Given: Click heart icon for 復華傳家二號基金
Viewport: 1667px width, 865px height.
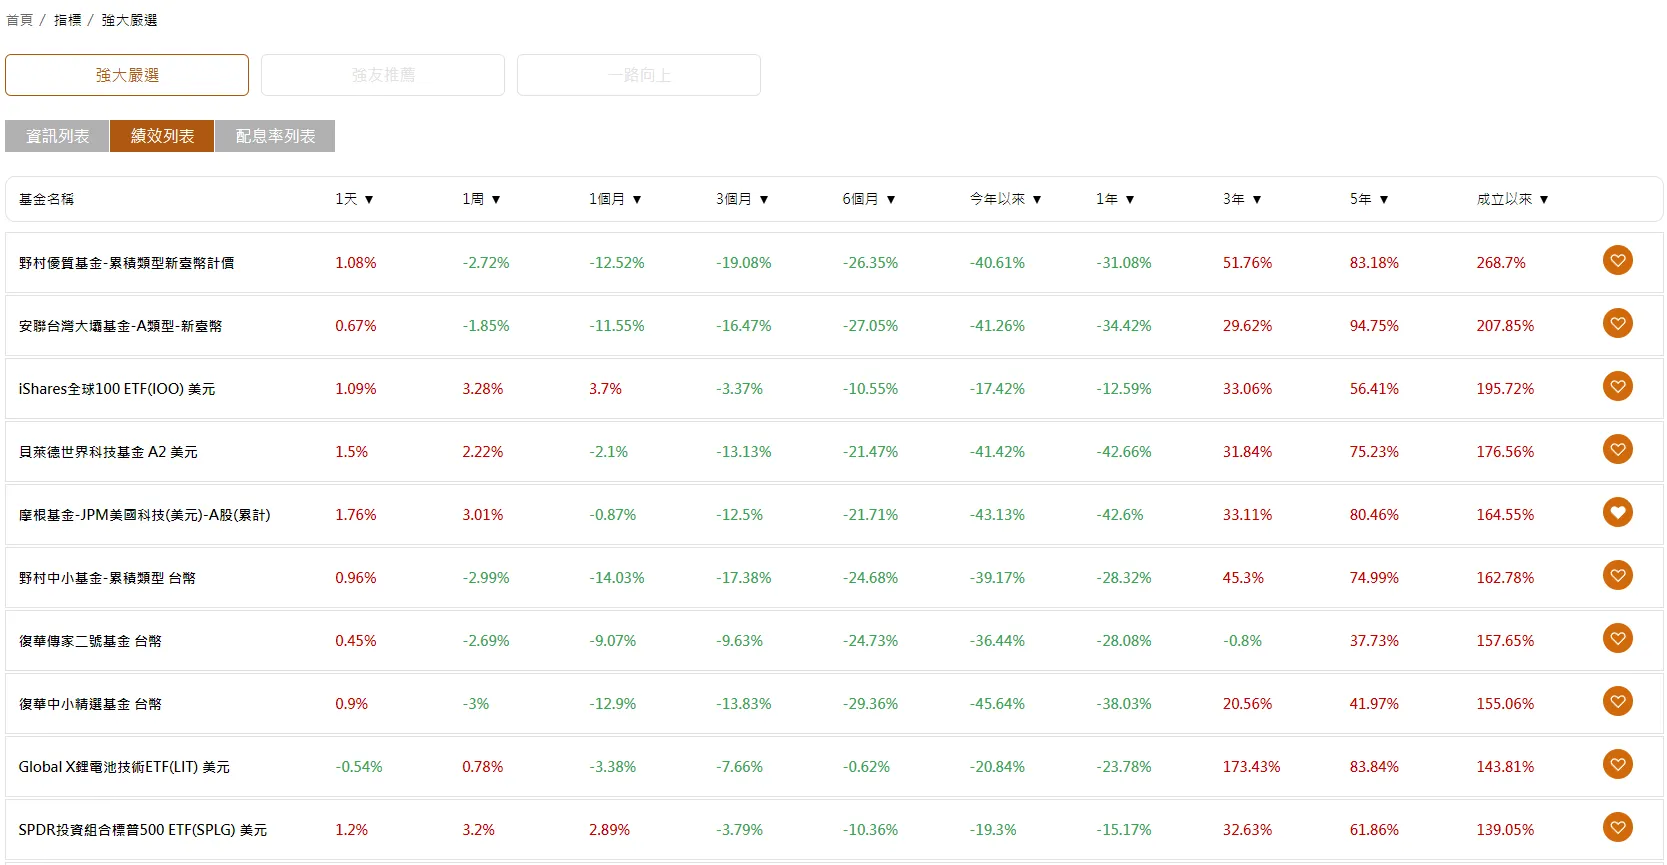Looking at the screenshot, I should tap(1617, 638).
